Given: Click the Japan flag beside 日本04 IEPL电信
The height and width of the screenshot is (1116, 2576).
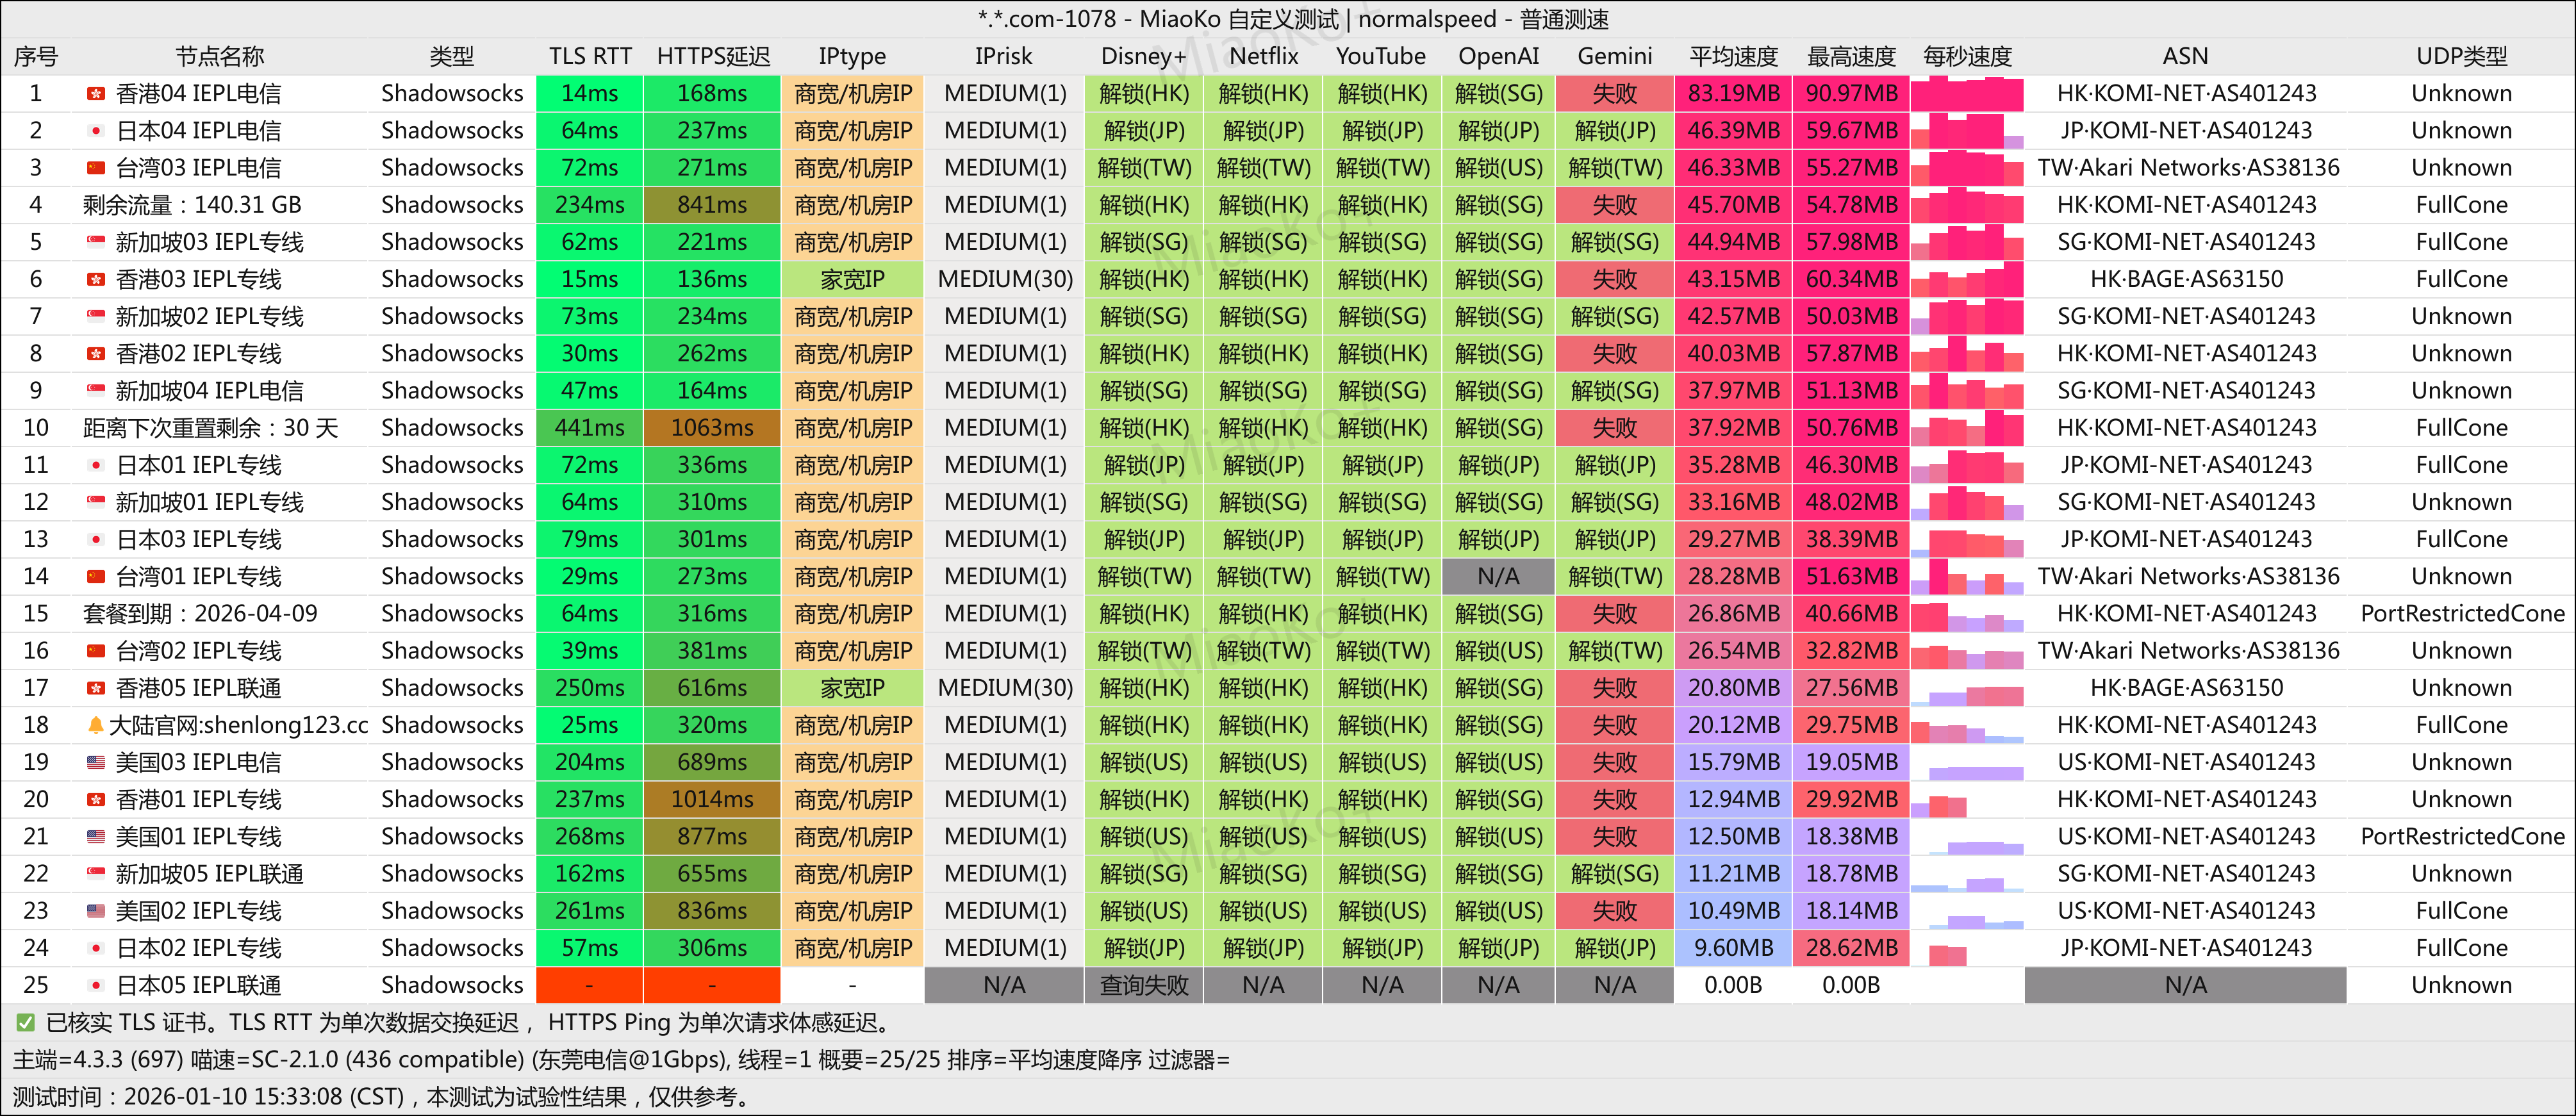Looking at the screenshot, I should [96, 131].
